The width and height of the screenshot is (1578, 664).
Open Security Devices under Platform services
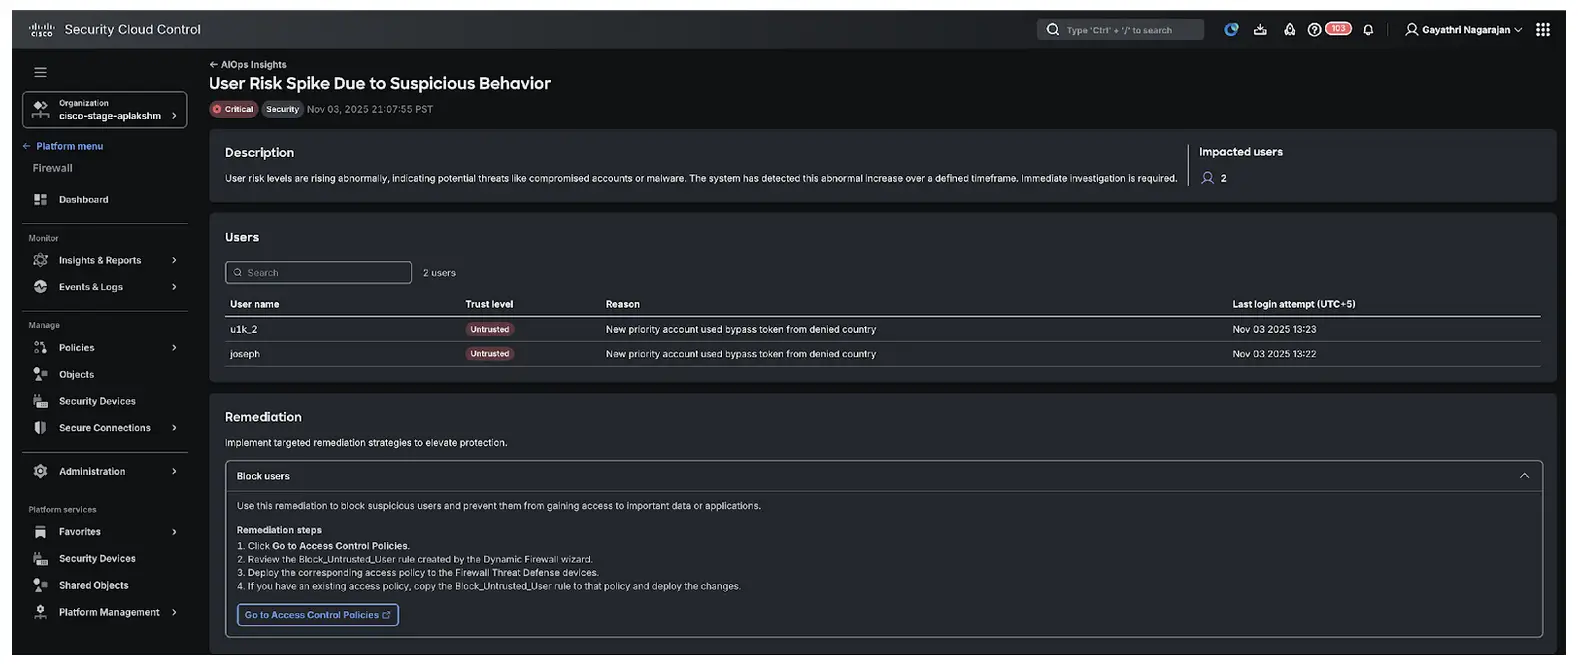(97, 559)
